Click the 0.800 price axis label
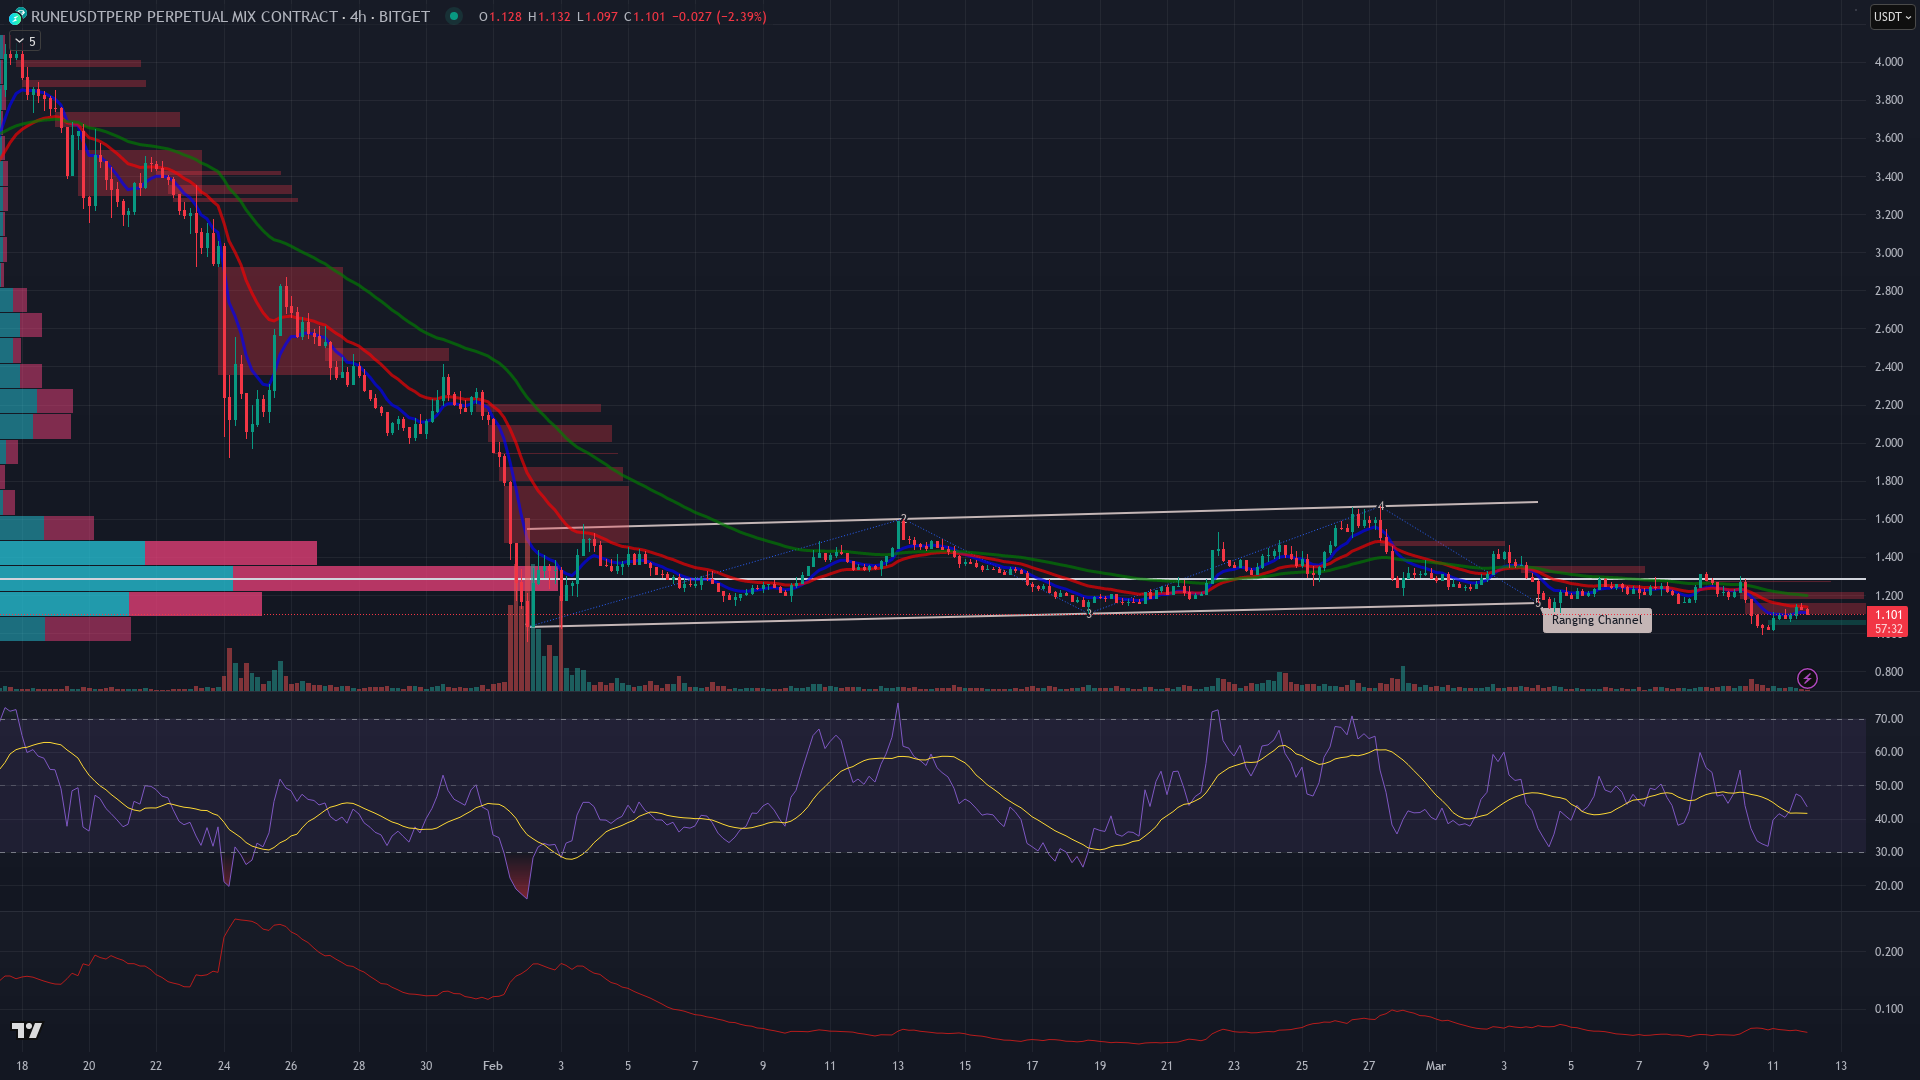 tap(1889, 672)
